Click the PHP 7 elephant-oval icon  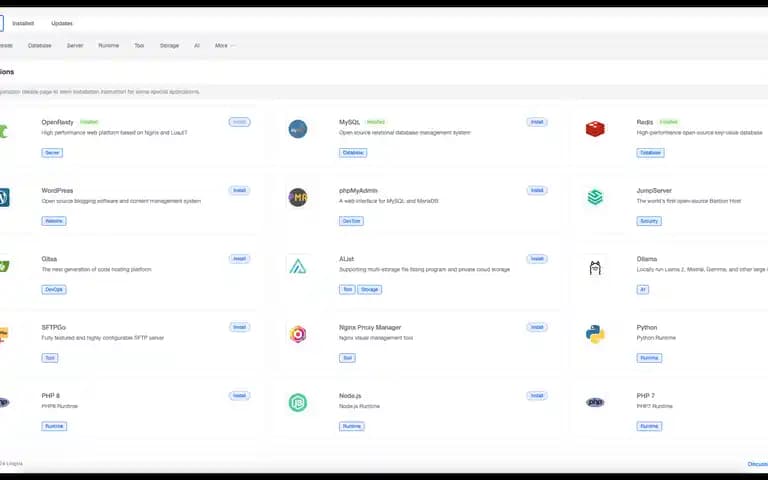point(595,402)
